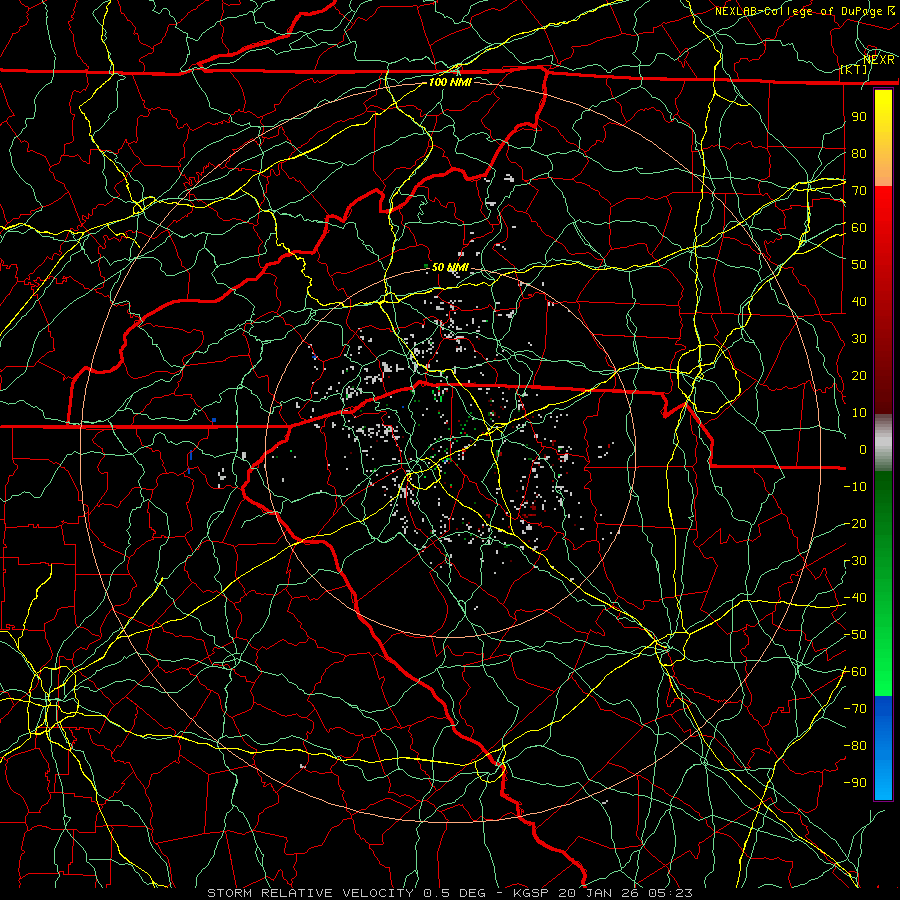Click the -40 tick label on scale
The image size is (900, 900).
(x=855, y=598)
